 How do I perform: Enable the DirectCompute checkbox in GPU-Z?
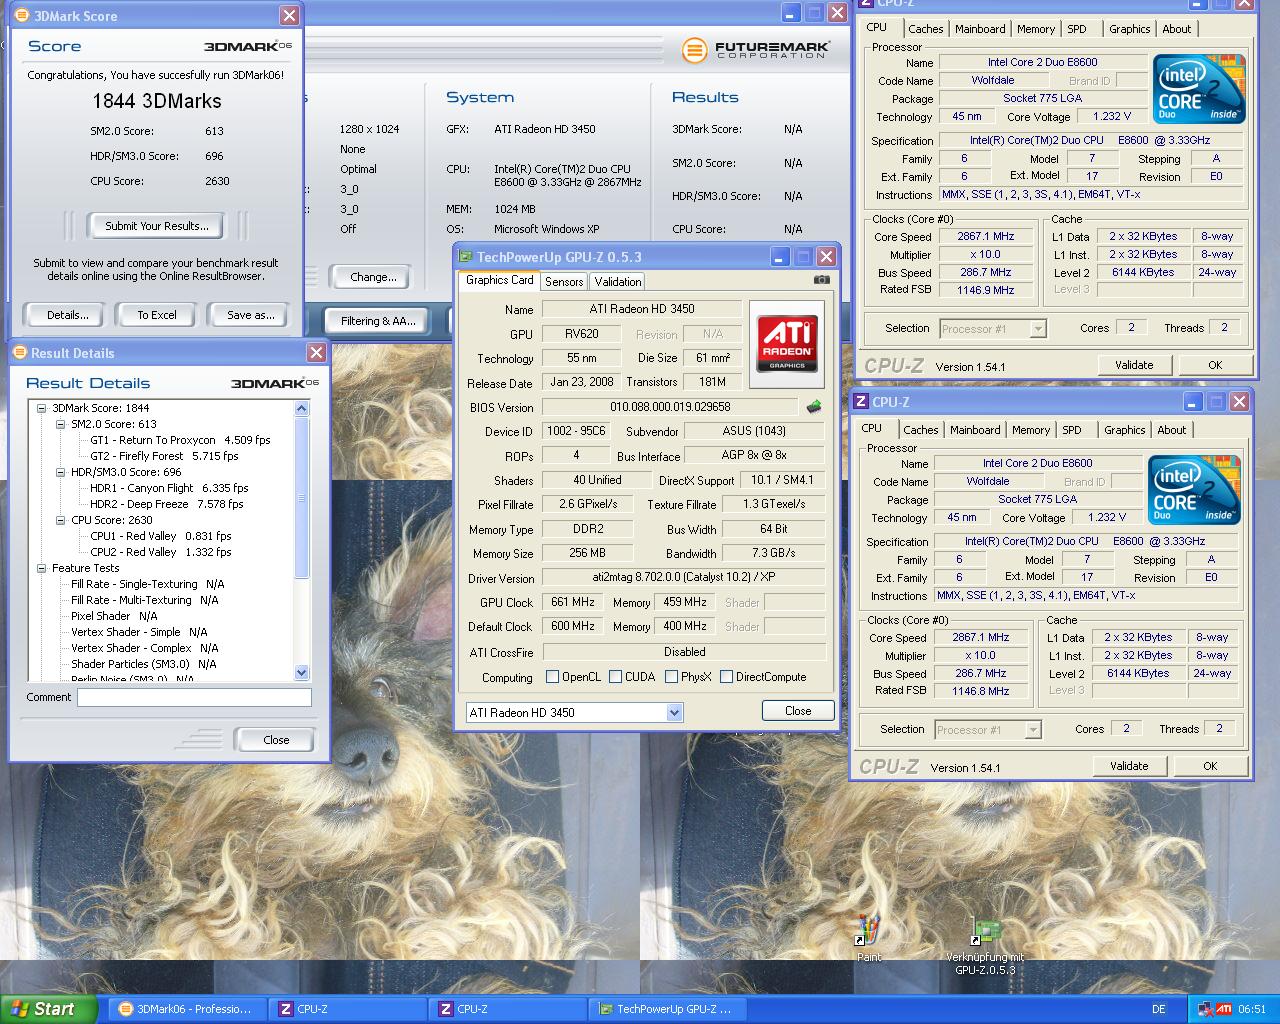click(726, 677)
